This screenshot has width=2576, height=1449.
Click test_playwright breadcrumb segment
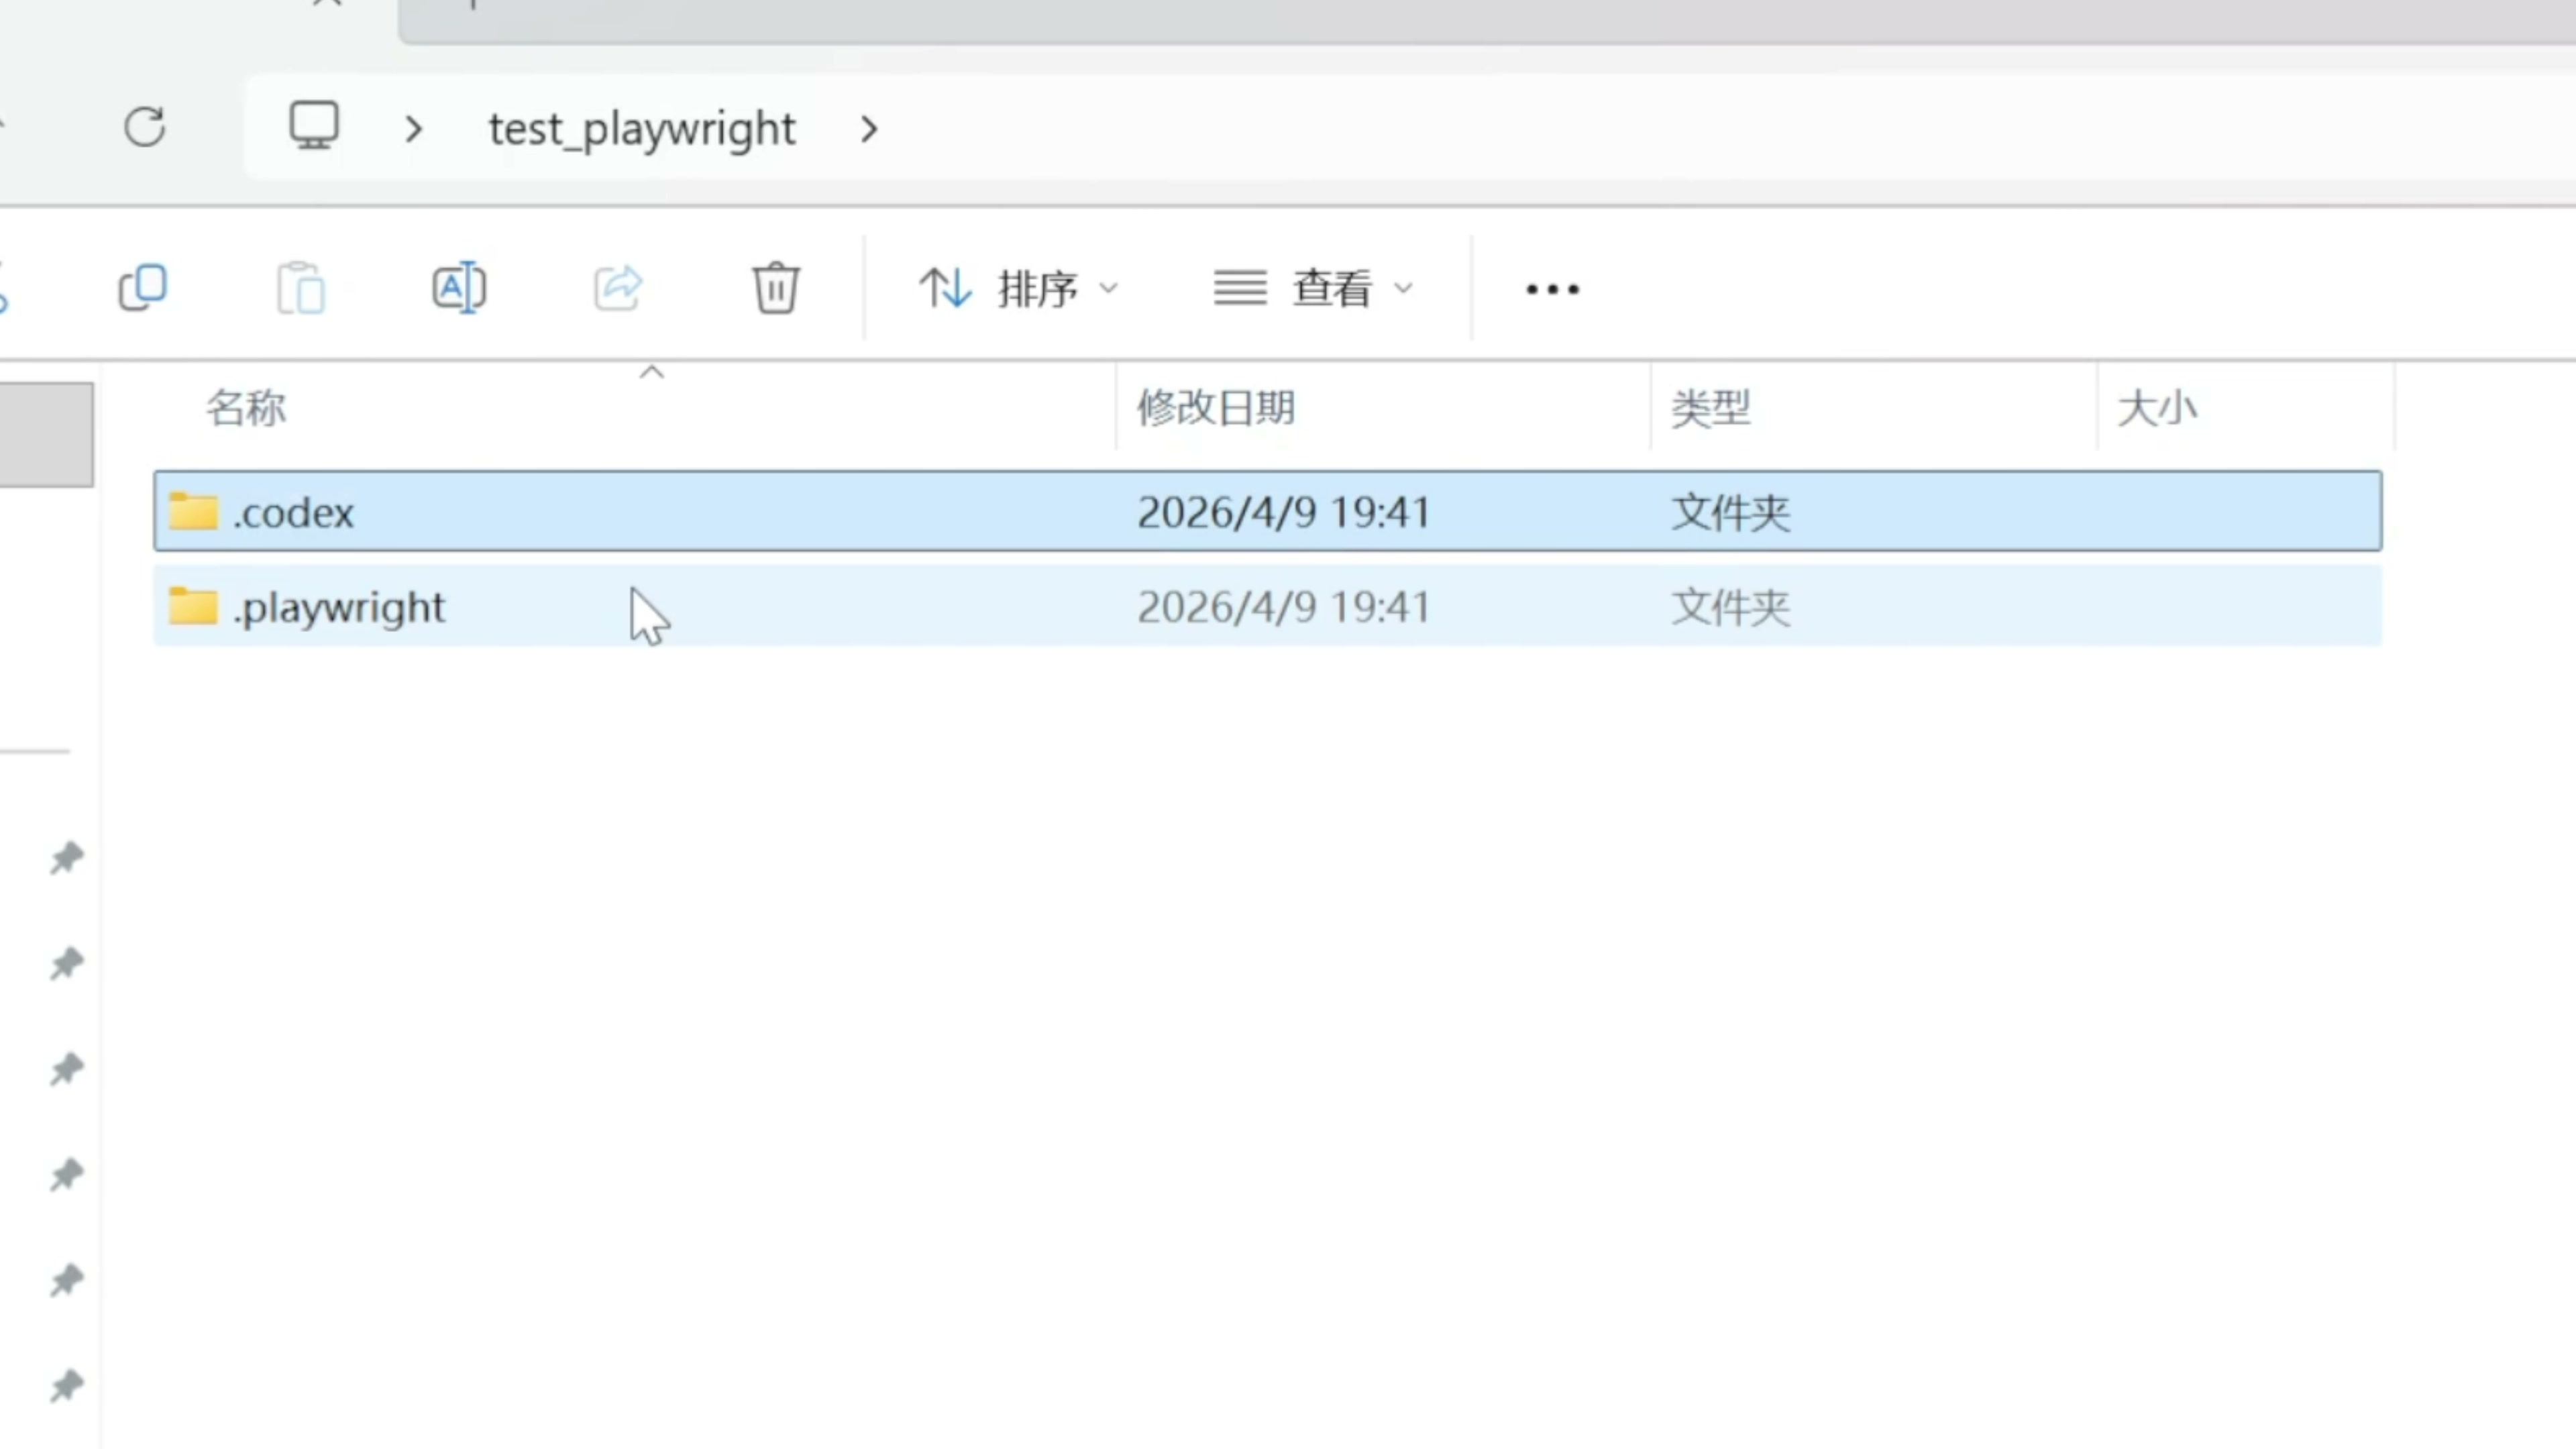point(641,129)
